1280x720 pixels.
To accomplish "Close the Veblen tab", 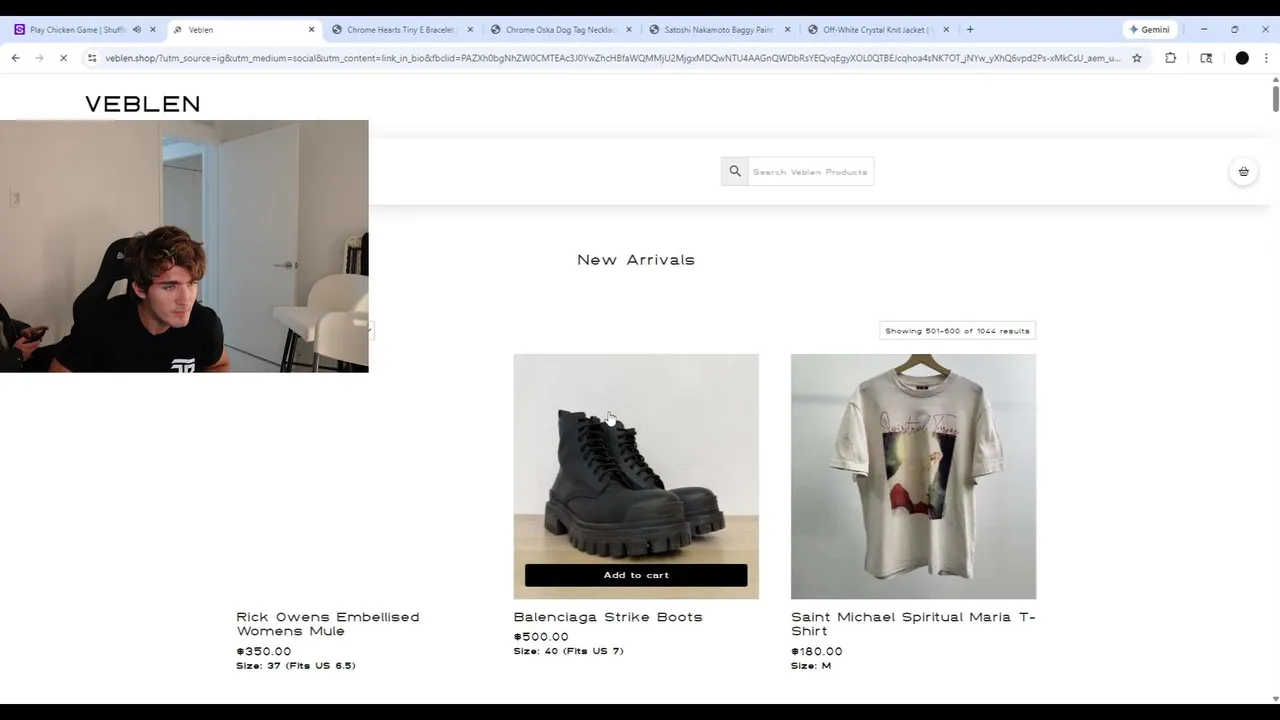I will [311, 30].
